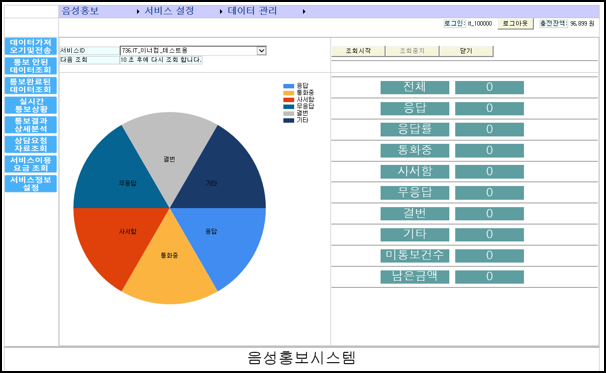
Task: Click the 로그아웃 button
Action: pyautogui.click(x=515, y=24)
